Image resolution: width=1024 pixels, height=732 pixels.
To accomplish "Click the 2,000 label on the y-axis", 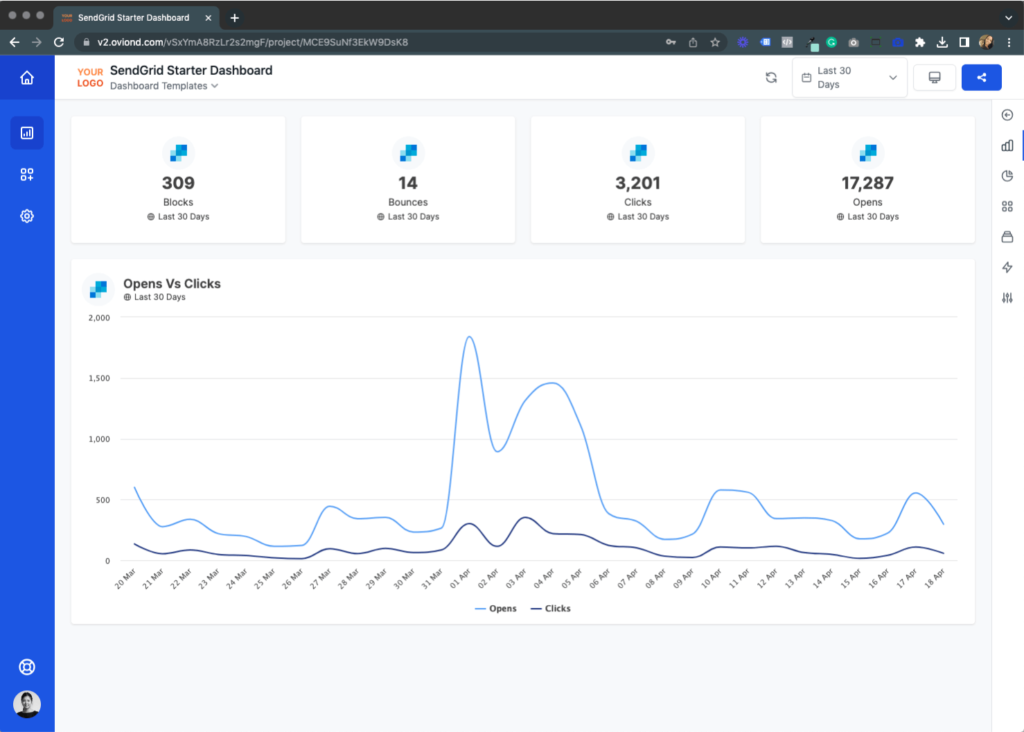I will coord(99,318).
